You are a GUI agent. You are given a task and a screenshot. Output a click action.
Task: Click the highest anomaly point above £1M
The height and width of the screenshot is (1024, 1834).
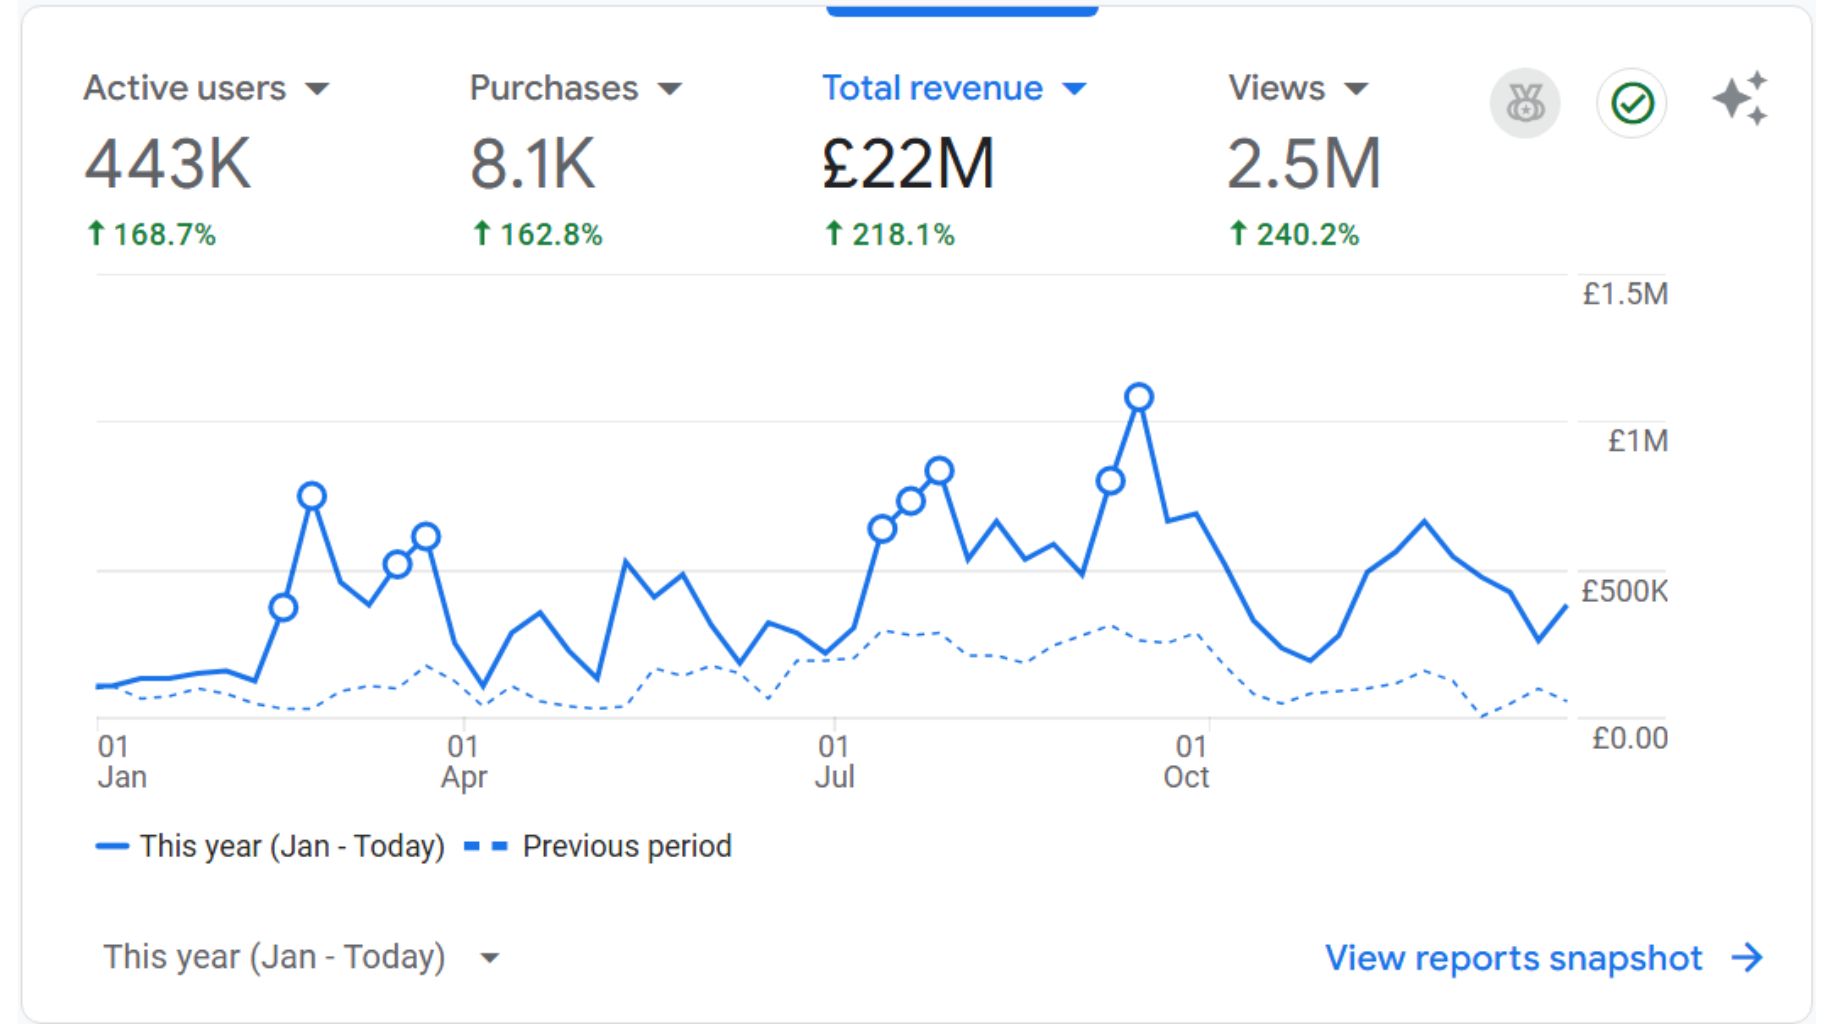pyautogui.click(x=1138, y=398)
